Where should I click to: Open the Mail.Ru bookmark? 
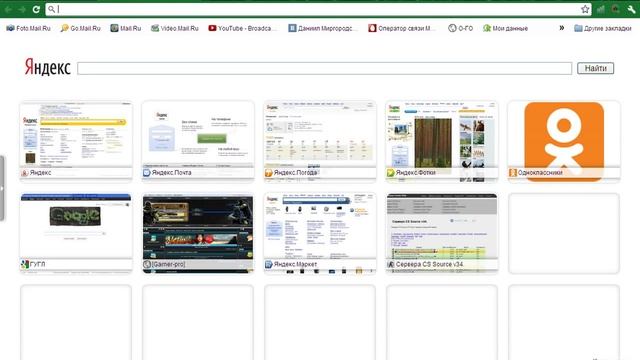pos(125,28)
